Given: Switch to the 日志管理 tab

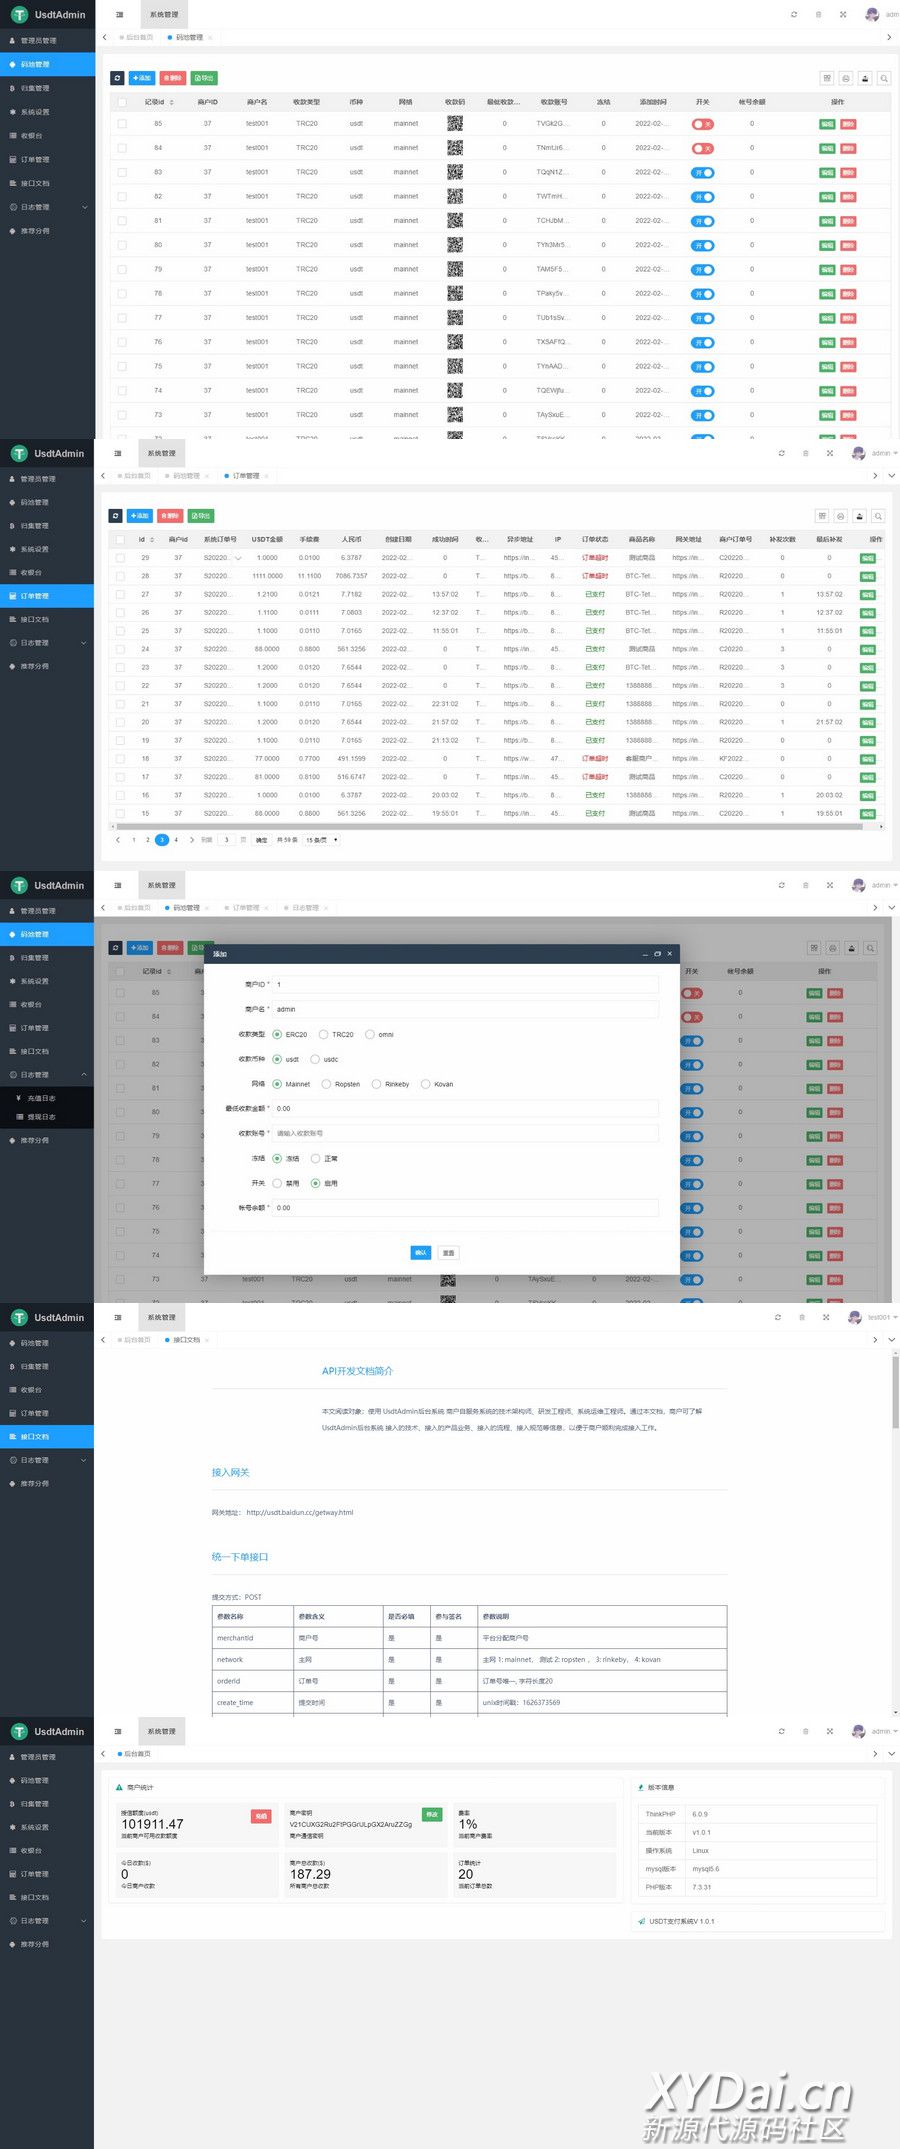Looking at the screenshot, I should pos(305,908).
